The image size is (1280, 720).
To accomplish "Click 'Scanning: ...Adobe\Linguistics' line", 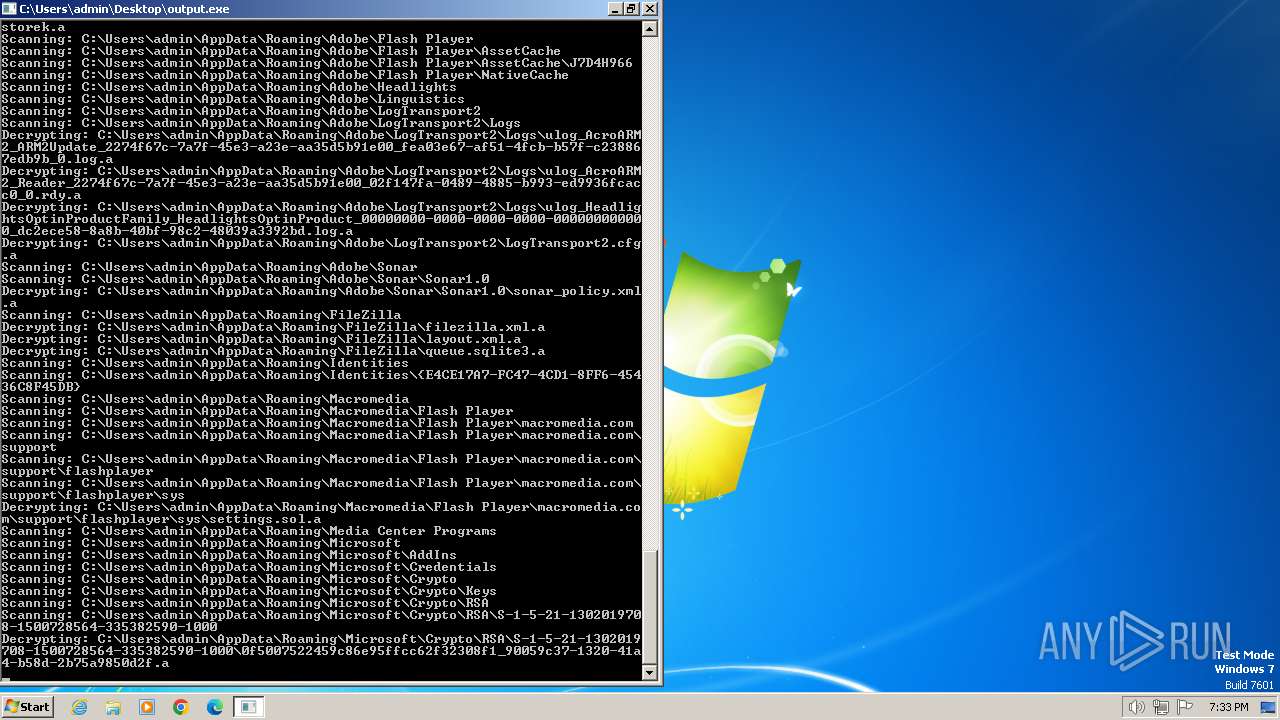I will pyautogui.click(x=233, y=99).
